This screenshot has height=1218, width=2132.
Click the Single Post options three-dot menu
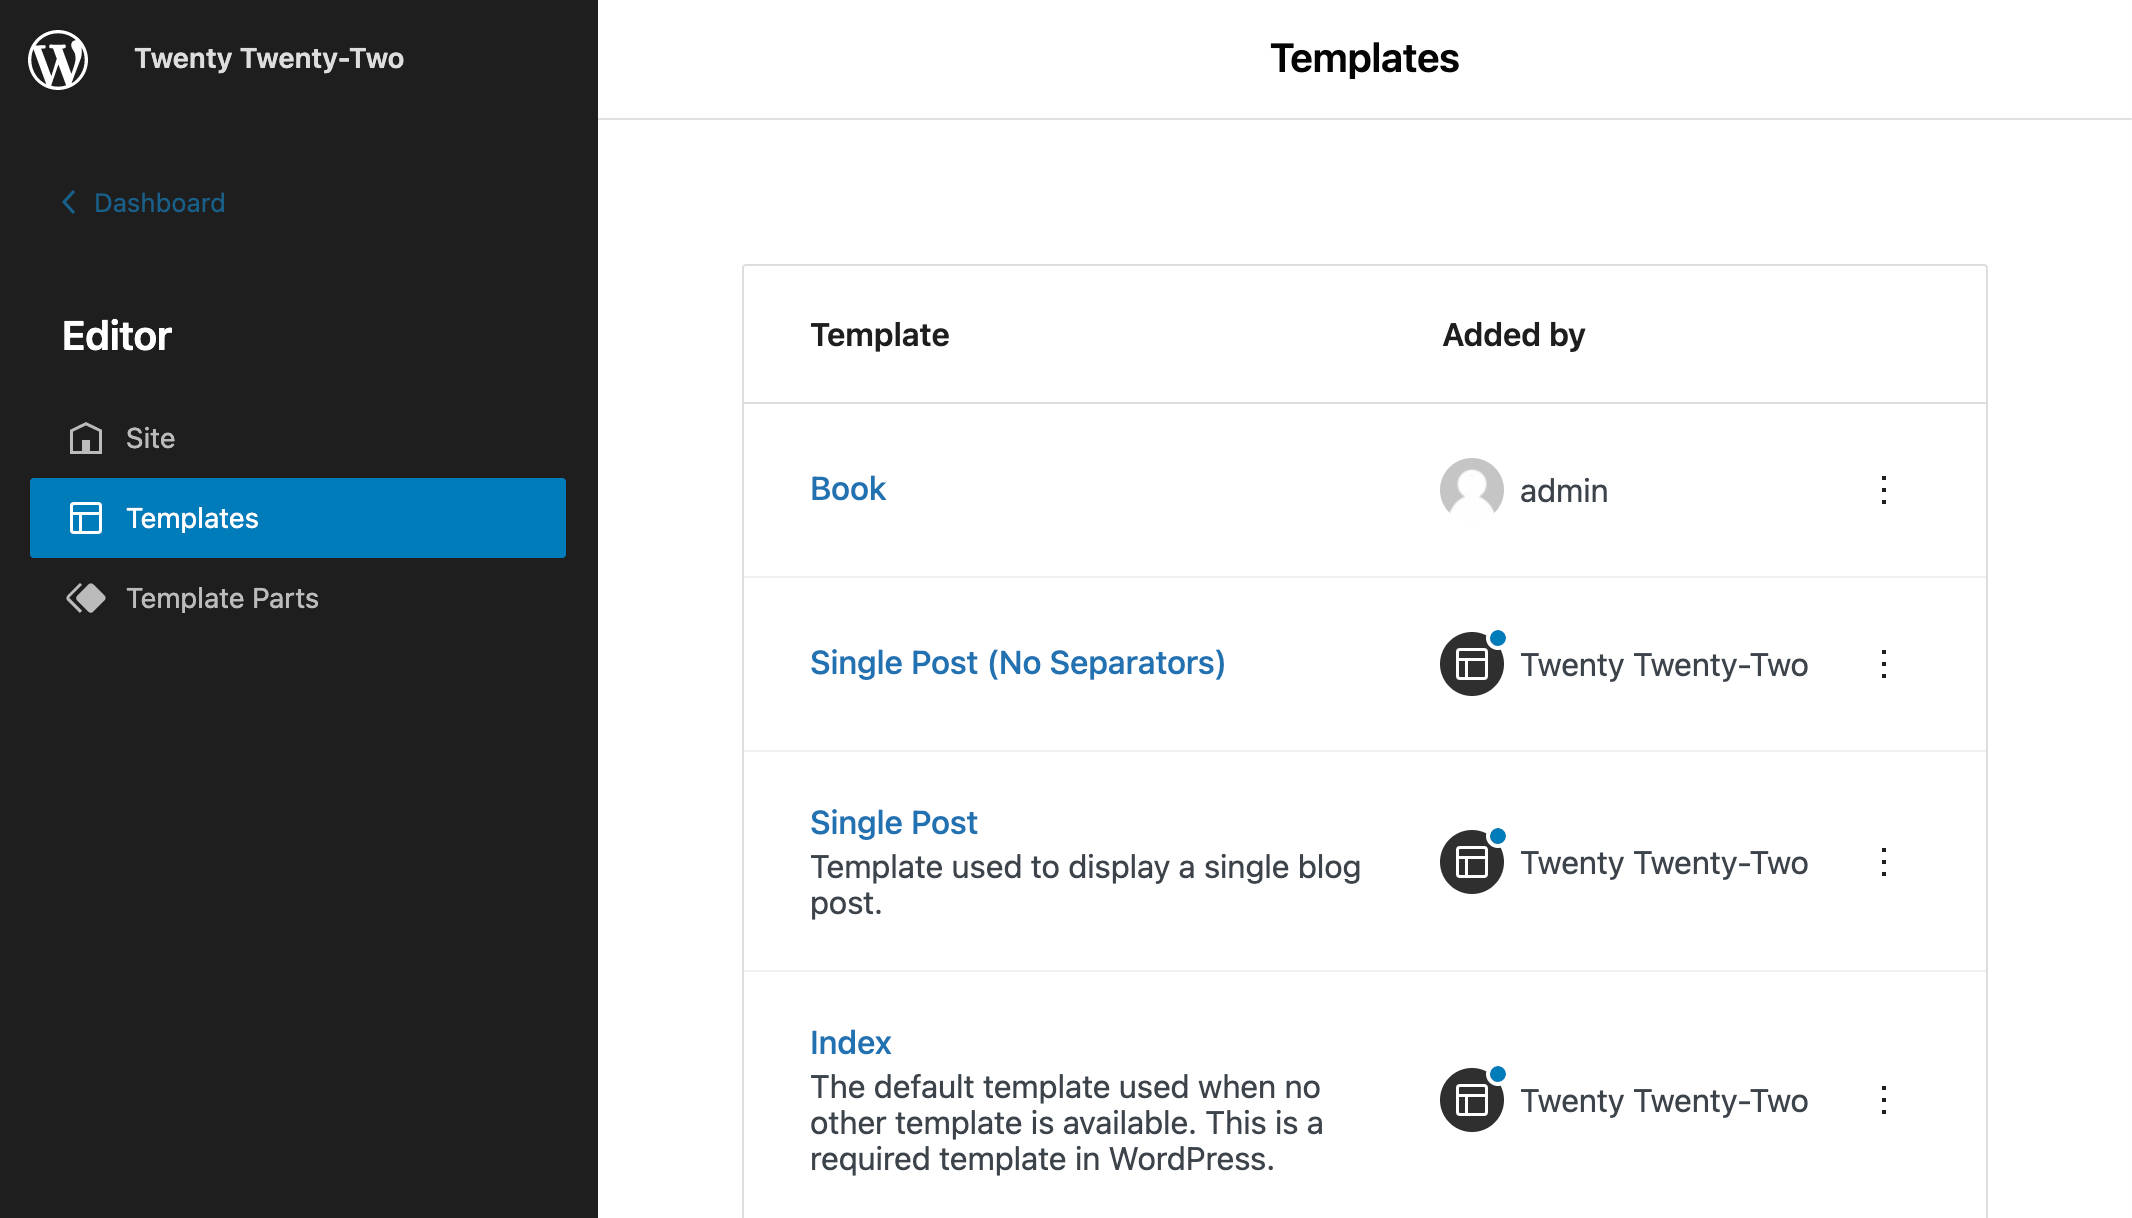point(1885,862)
